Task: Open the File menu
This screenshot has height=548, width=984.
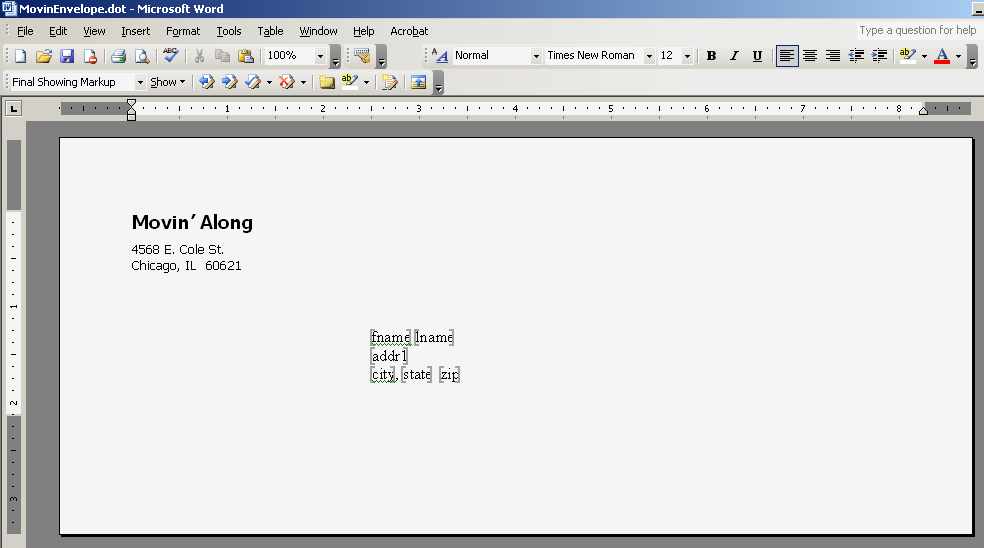Action: tap(25, 31)
